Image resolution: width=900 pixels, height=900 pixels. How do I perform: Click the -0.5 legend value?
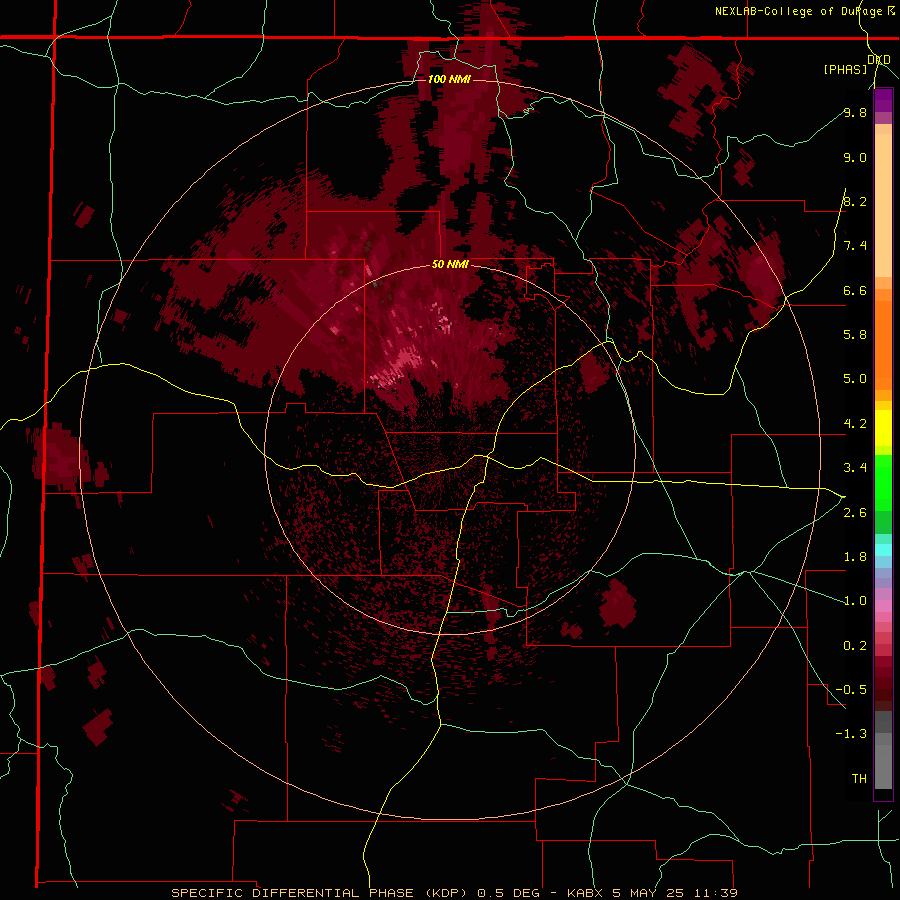pos(851,689)
